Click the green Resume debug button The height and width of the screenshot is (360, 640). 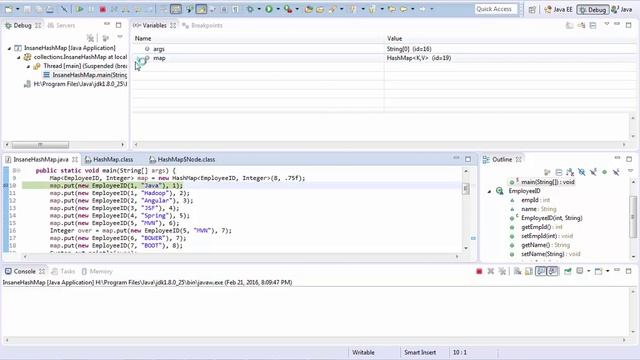click(x=80, y=9)
